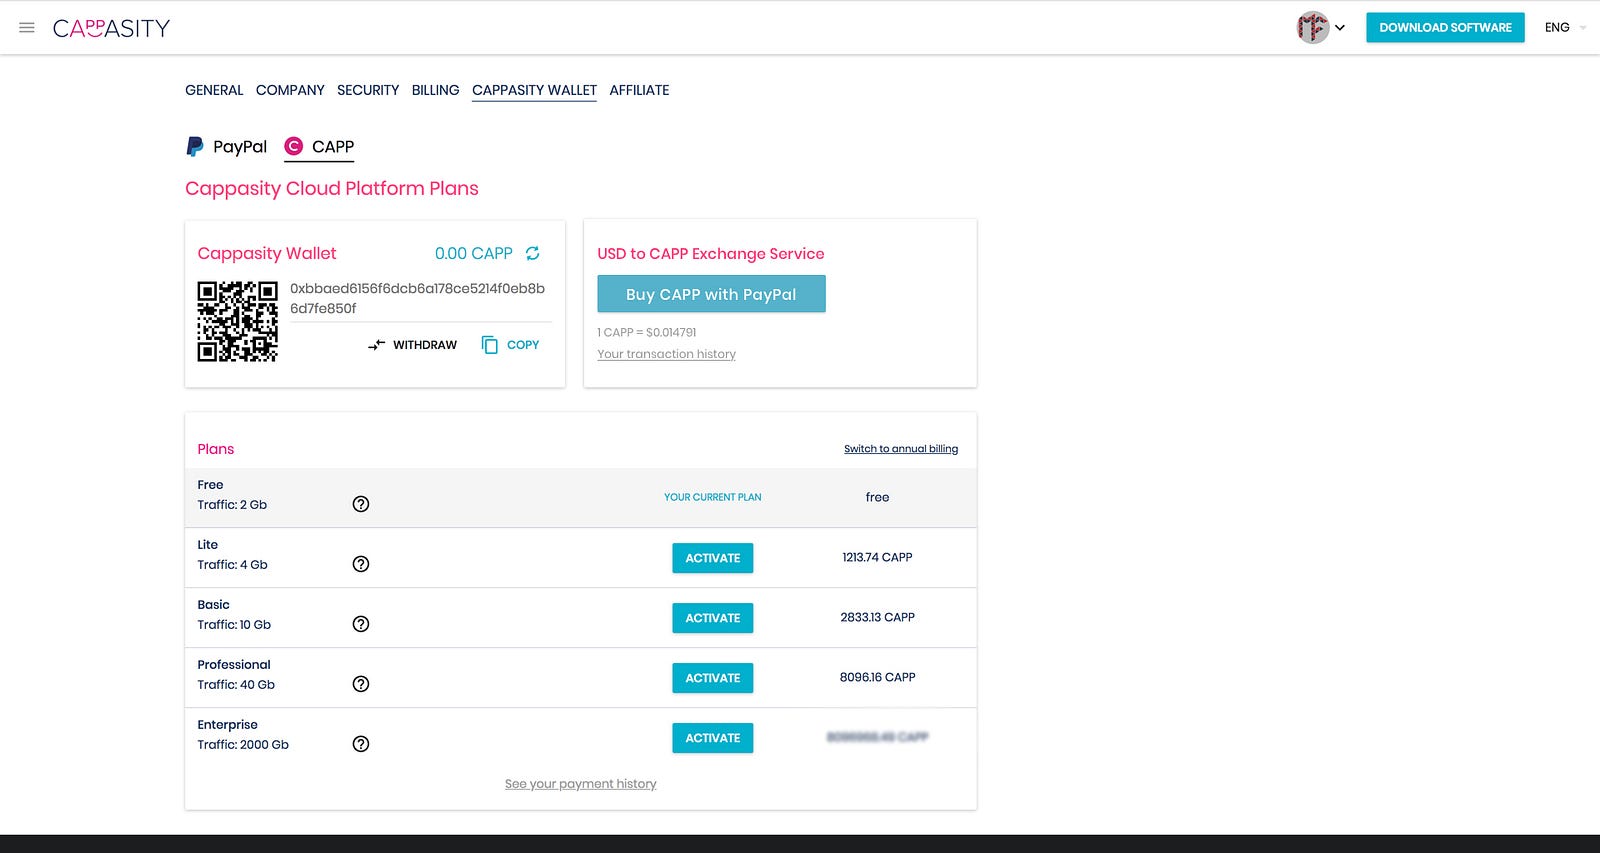This screenshot has width=1600, height=853.
Task: Open help icon for Enterprise plan
Action: 361,744
